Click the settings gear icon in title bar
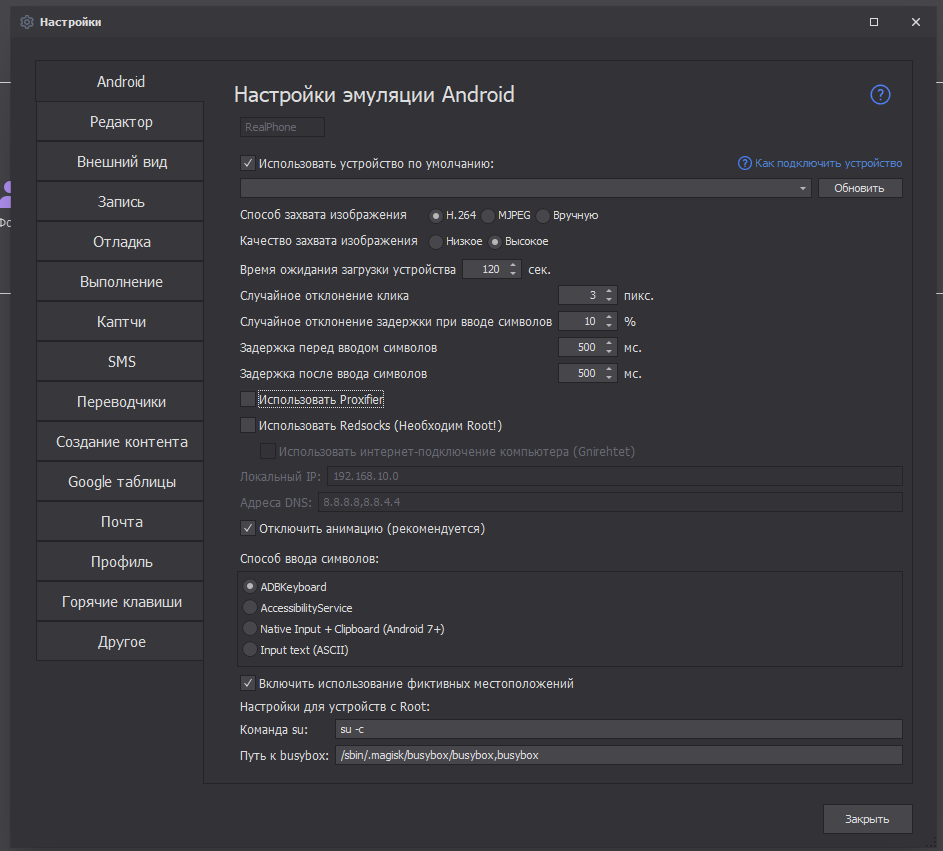The height and width of the screenshot is (851, 943). 26,22
